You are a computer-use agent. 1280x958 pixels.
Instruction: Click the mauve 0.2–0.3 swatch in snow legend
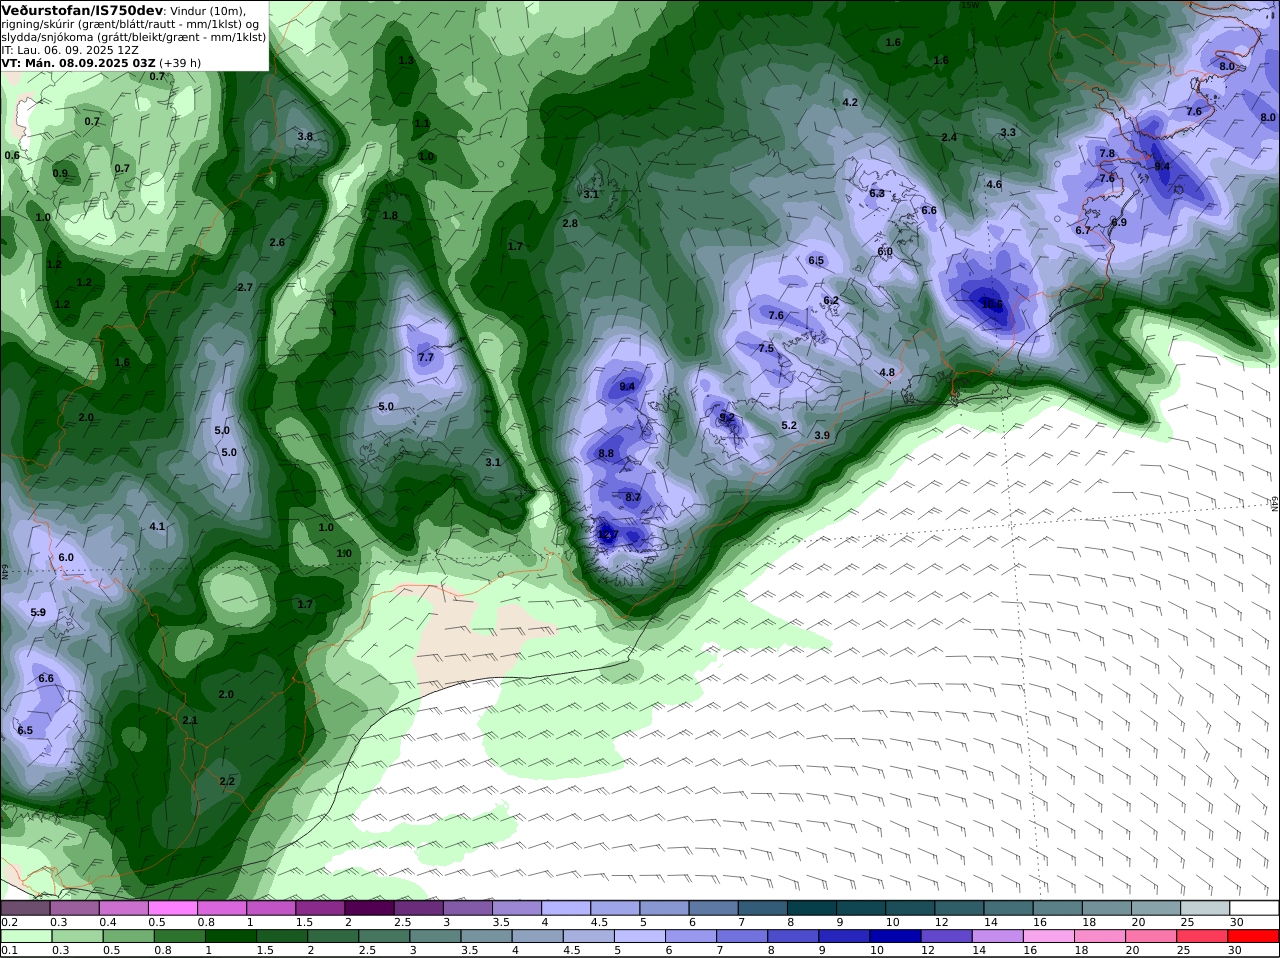coord(26,908)
